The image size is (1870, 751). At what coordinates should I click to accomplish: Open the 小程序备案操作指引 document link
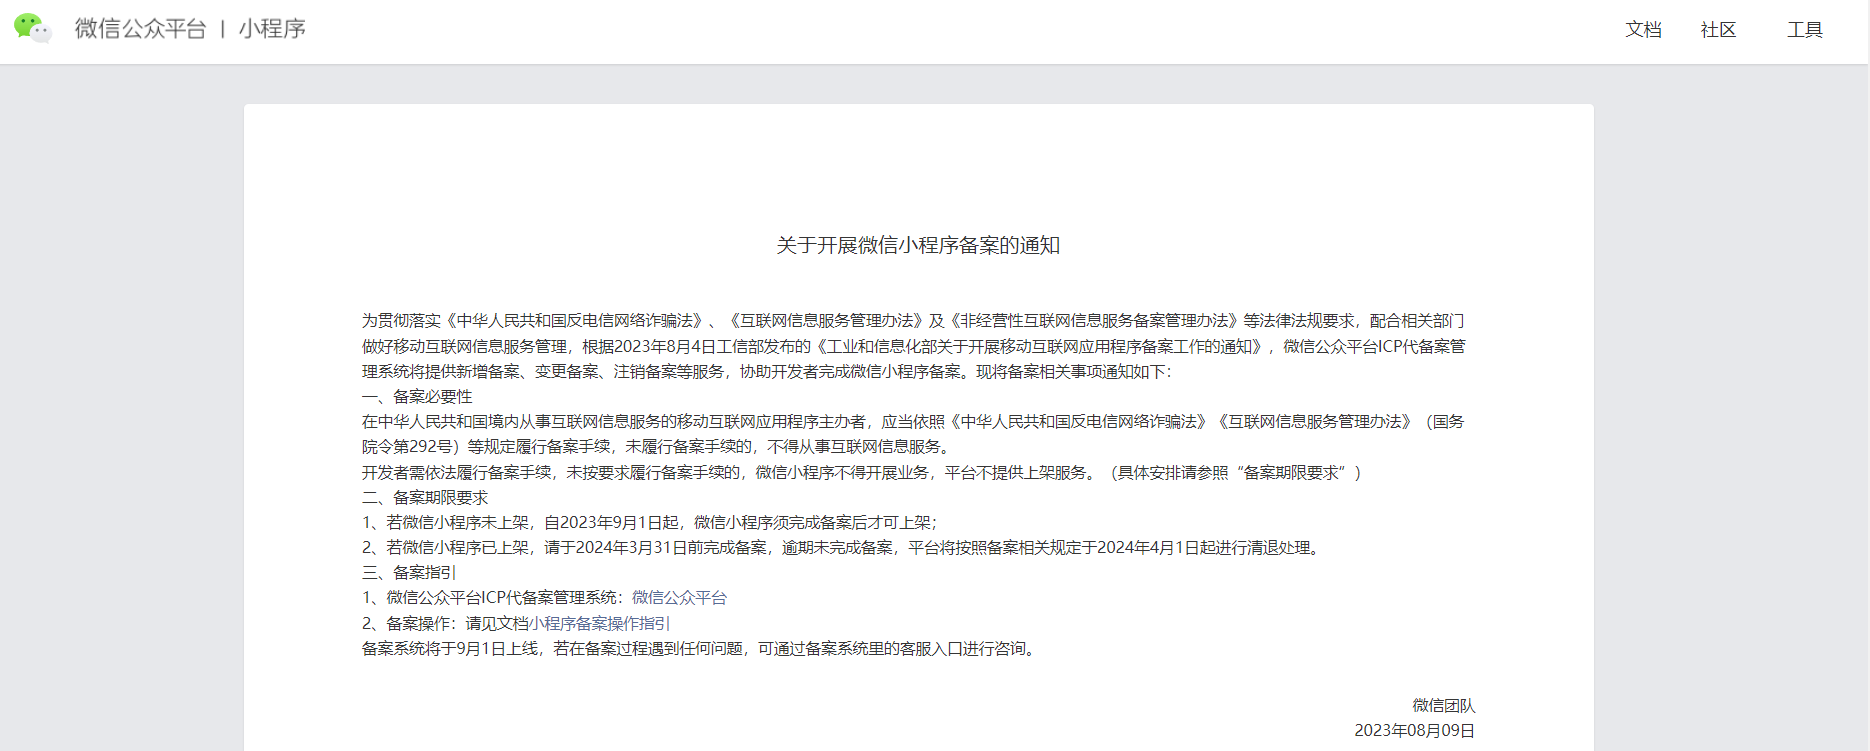point(599,623)
